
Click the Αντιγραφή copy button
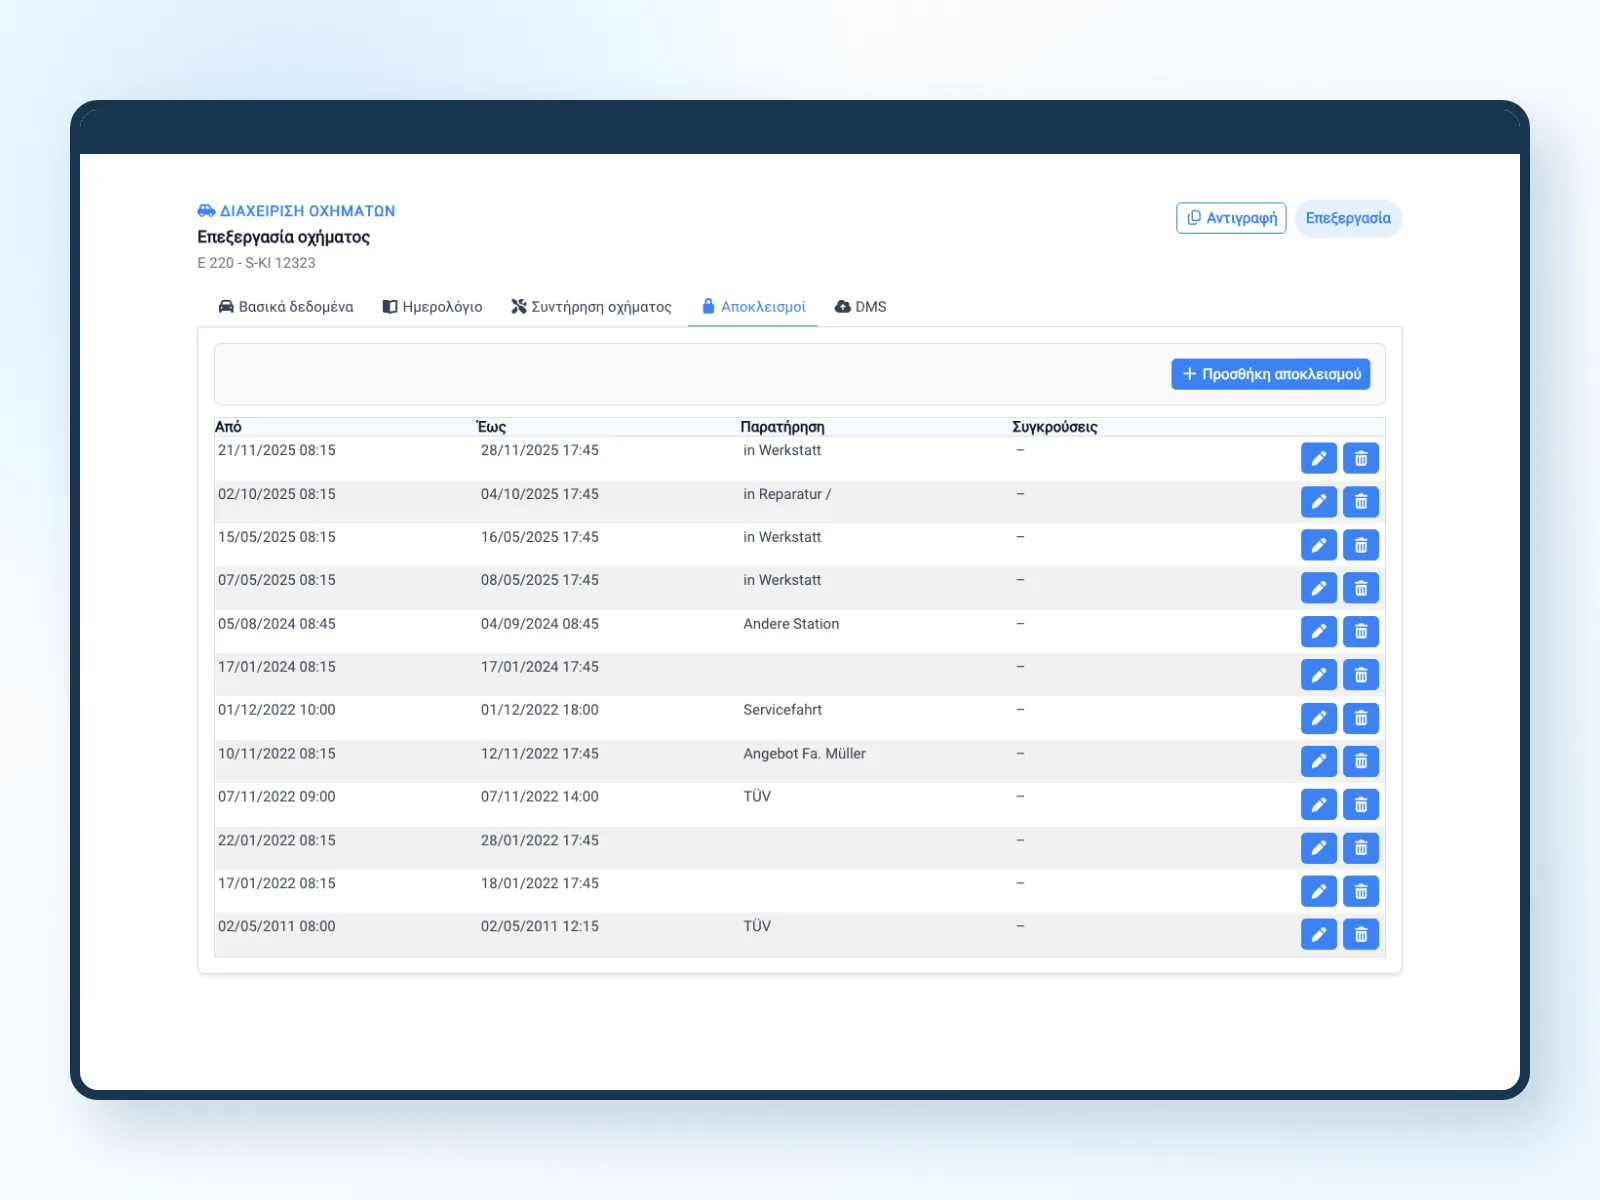coord(1231,218)
